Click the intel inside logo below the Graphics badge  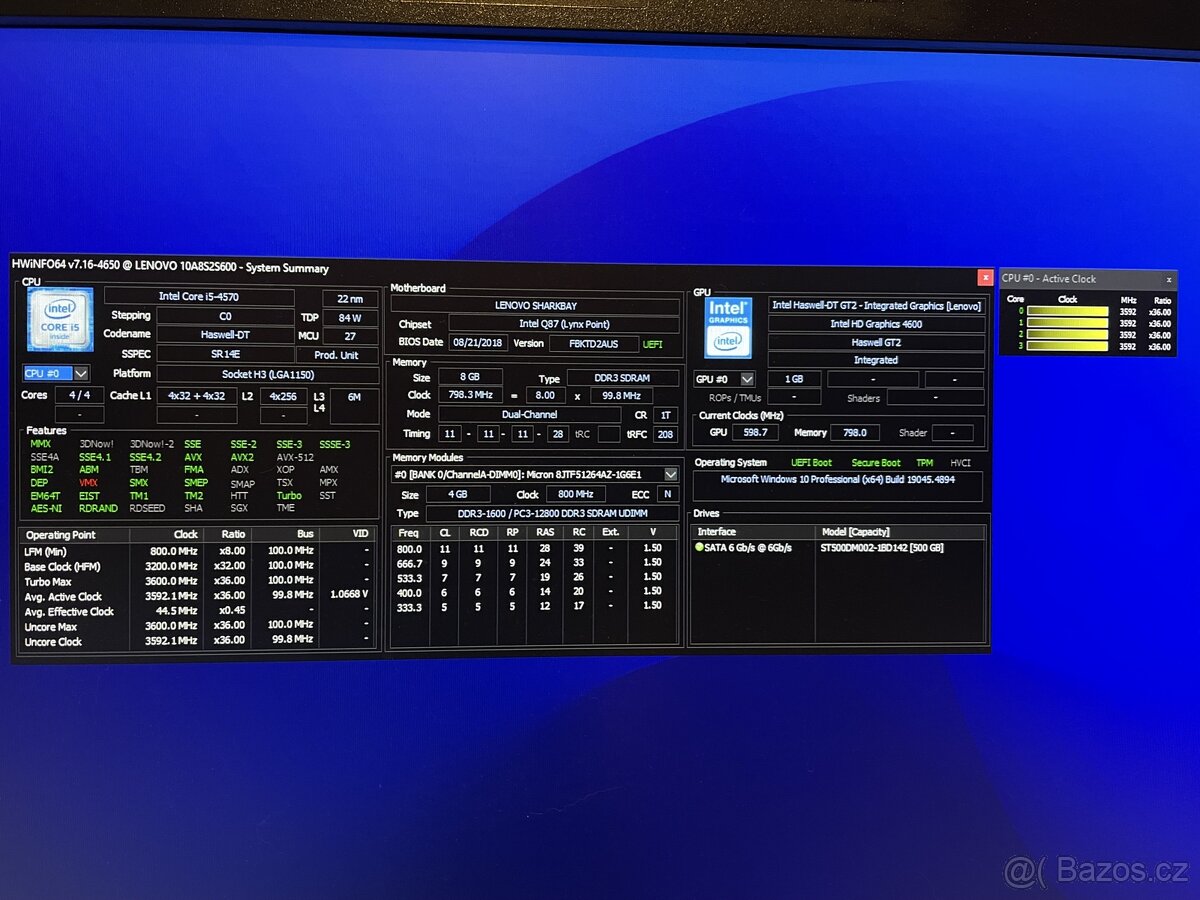[x=727, y=341]
